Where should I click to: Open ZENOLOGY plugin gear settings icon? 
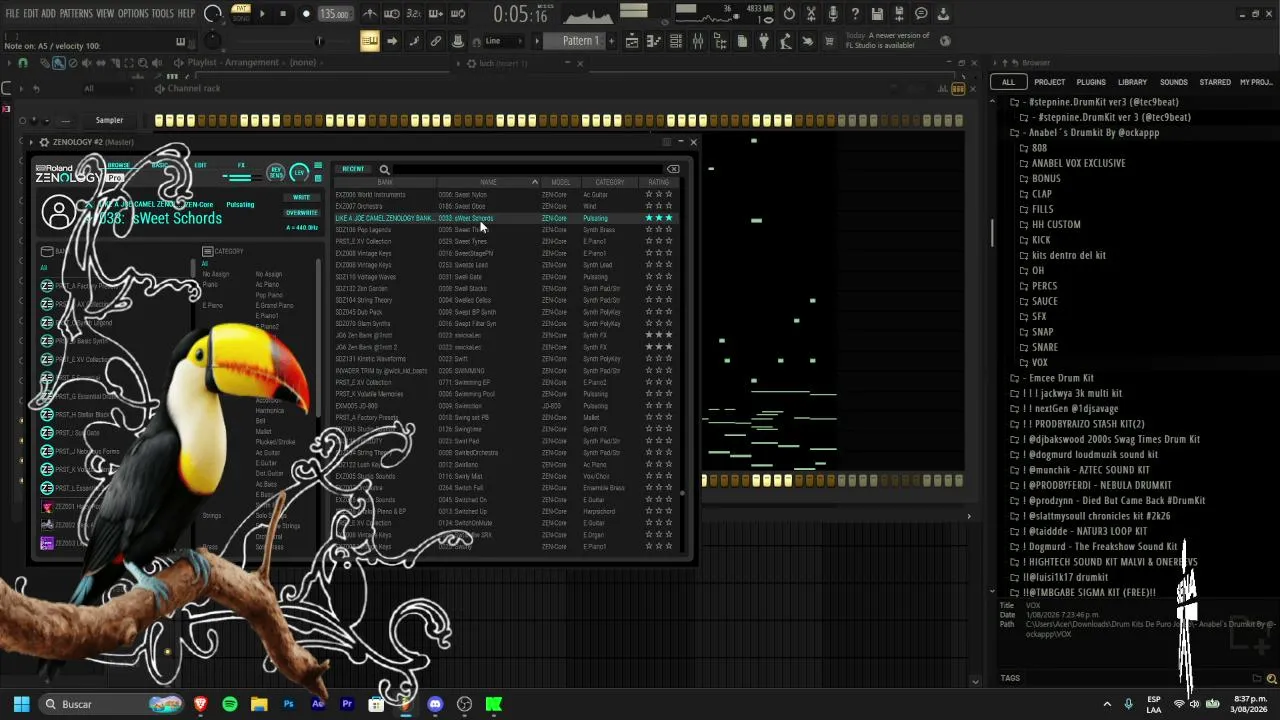point(44,142)
